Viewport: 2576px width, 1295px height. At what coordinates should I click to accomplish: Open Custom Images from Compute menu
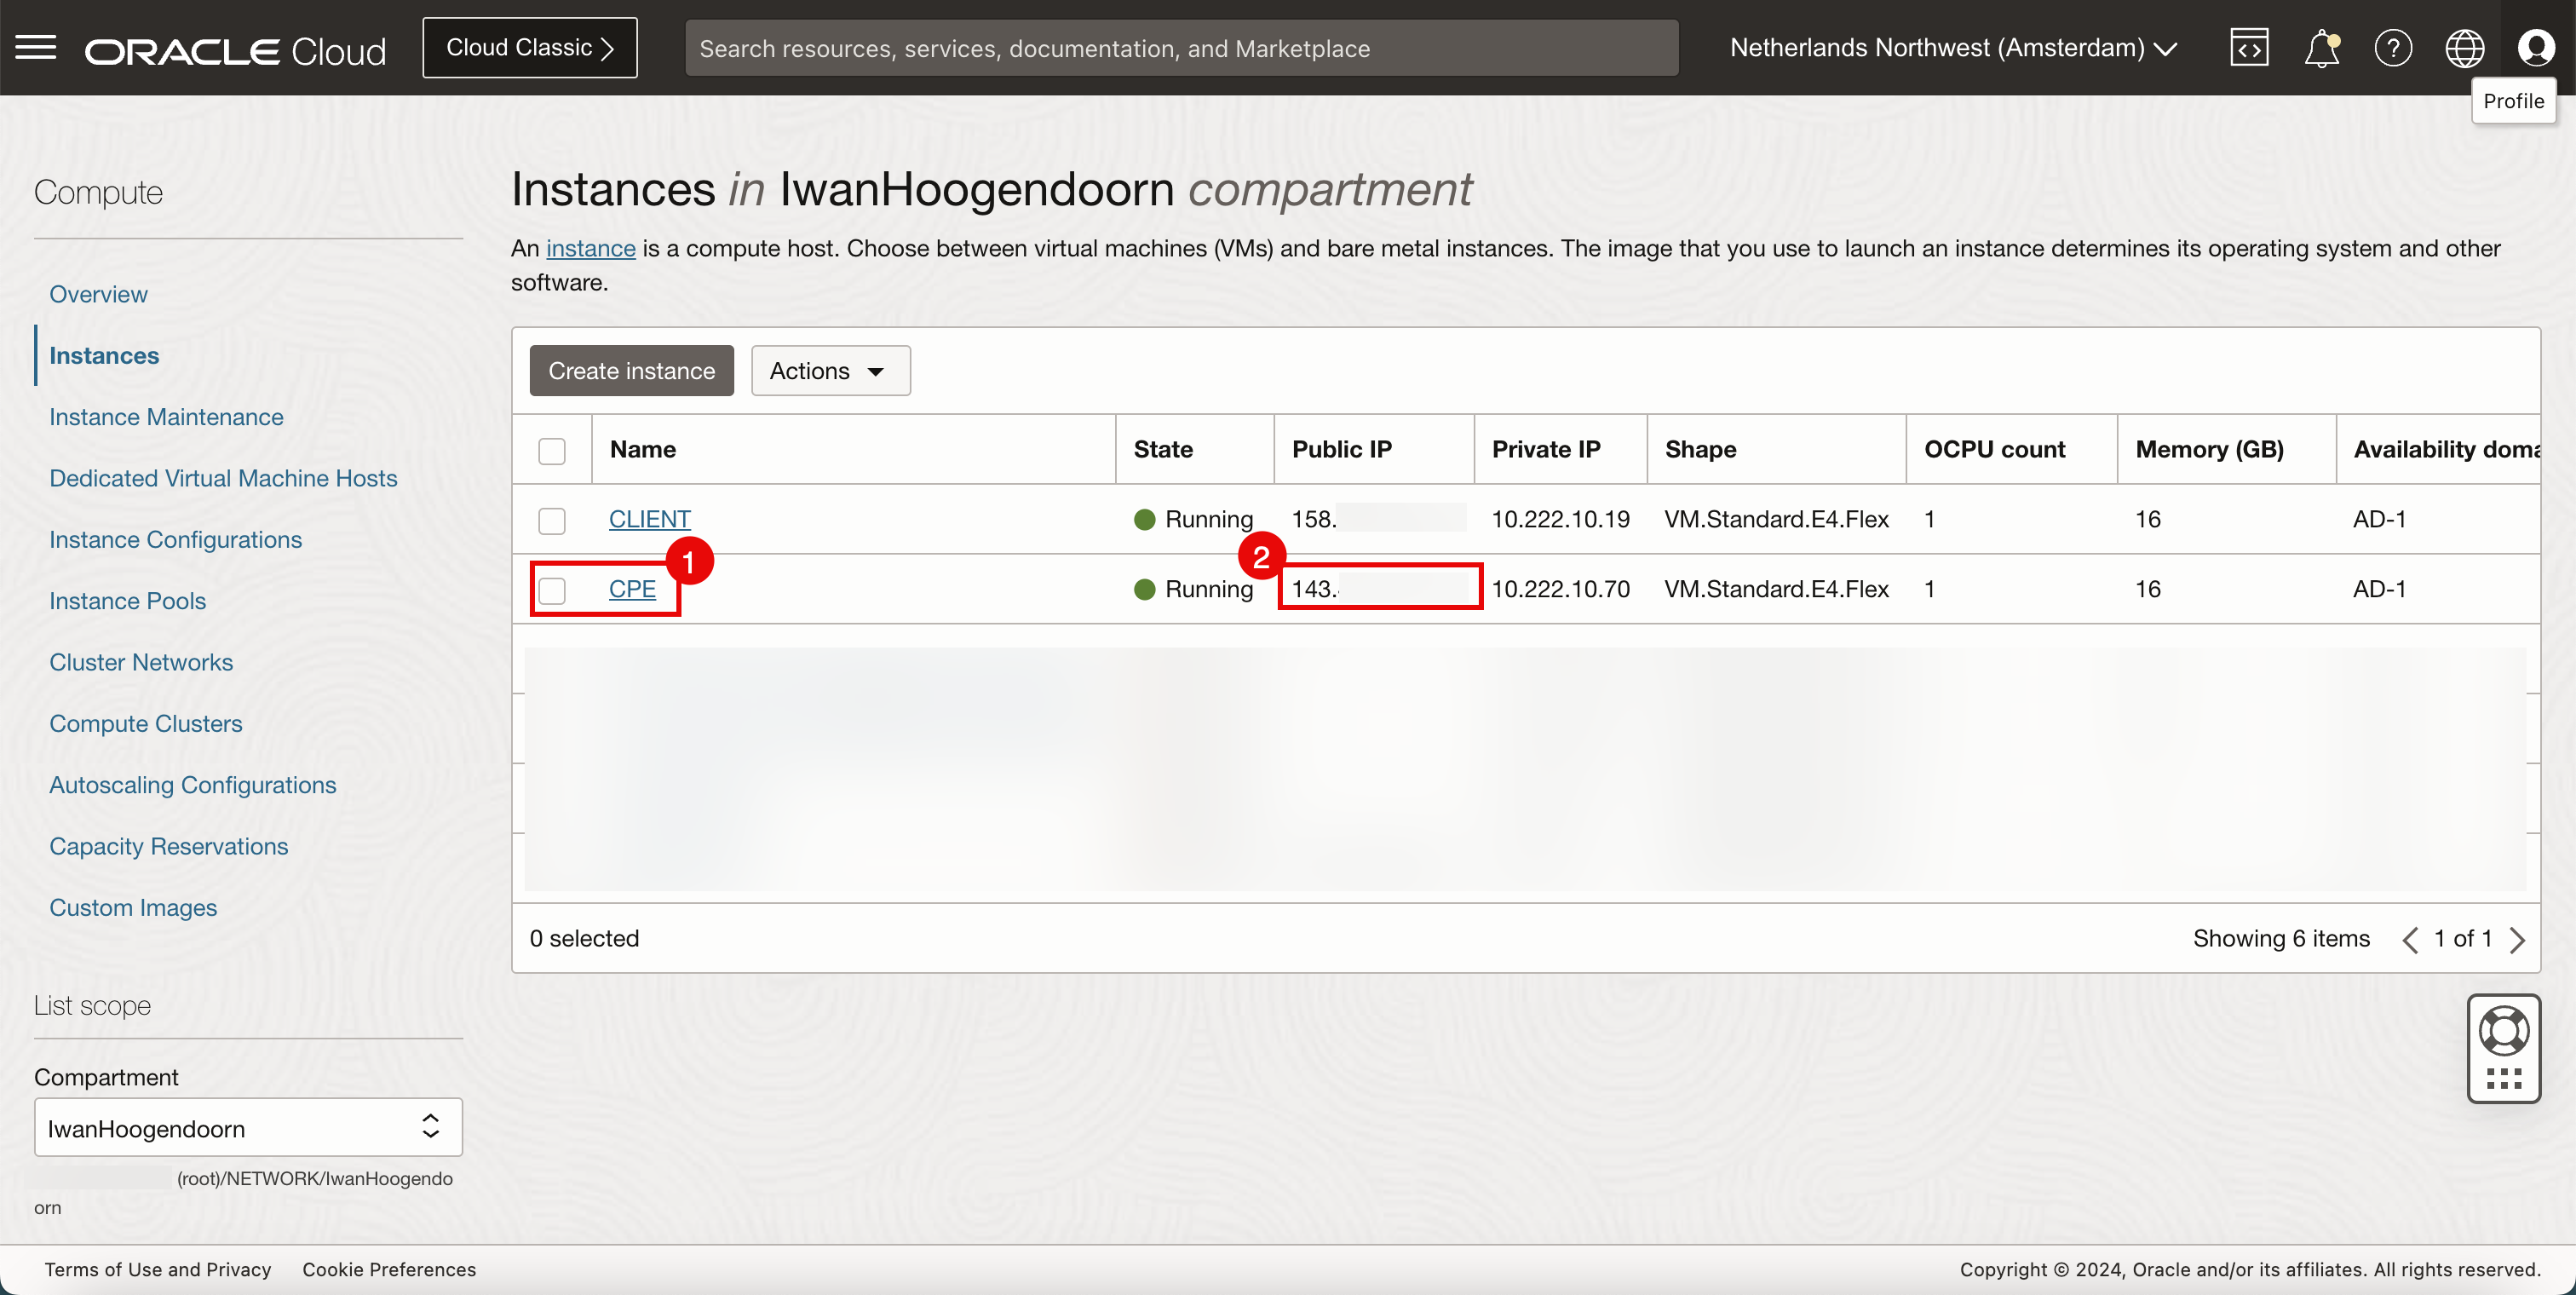(133, 908)
